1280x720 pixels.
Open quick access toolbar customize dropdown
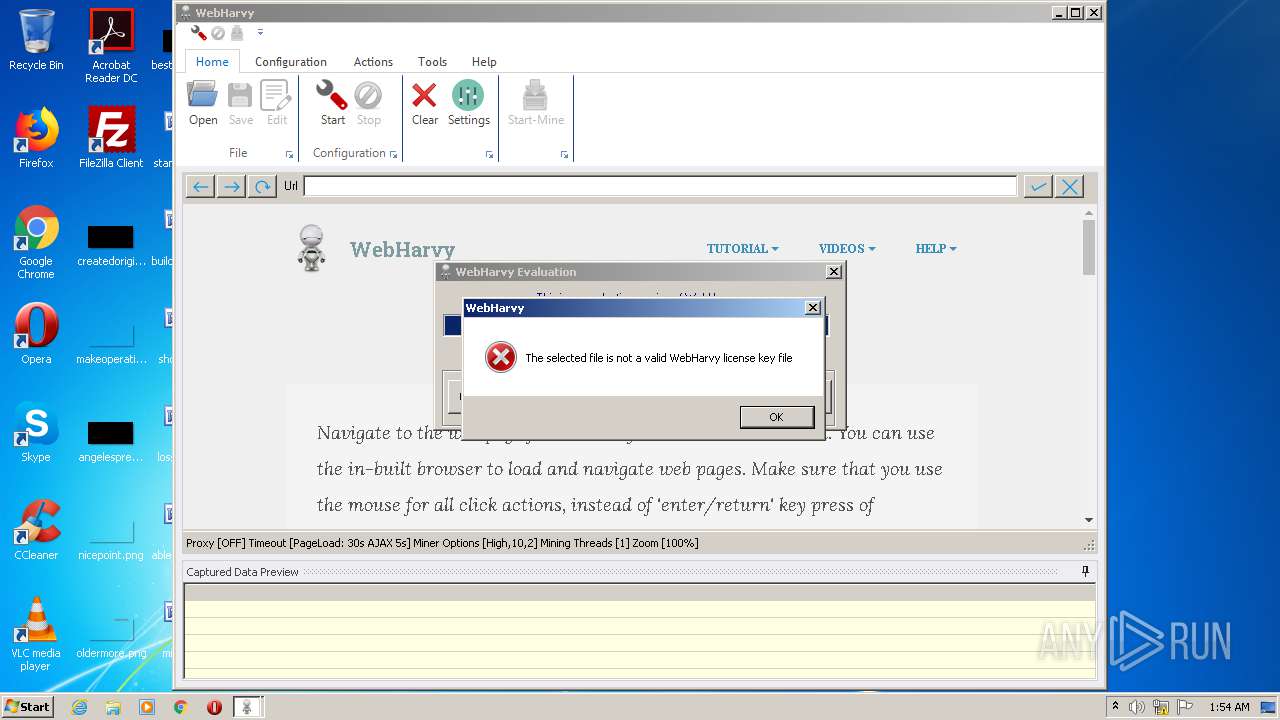[x=260, y=33]
